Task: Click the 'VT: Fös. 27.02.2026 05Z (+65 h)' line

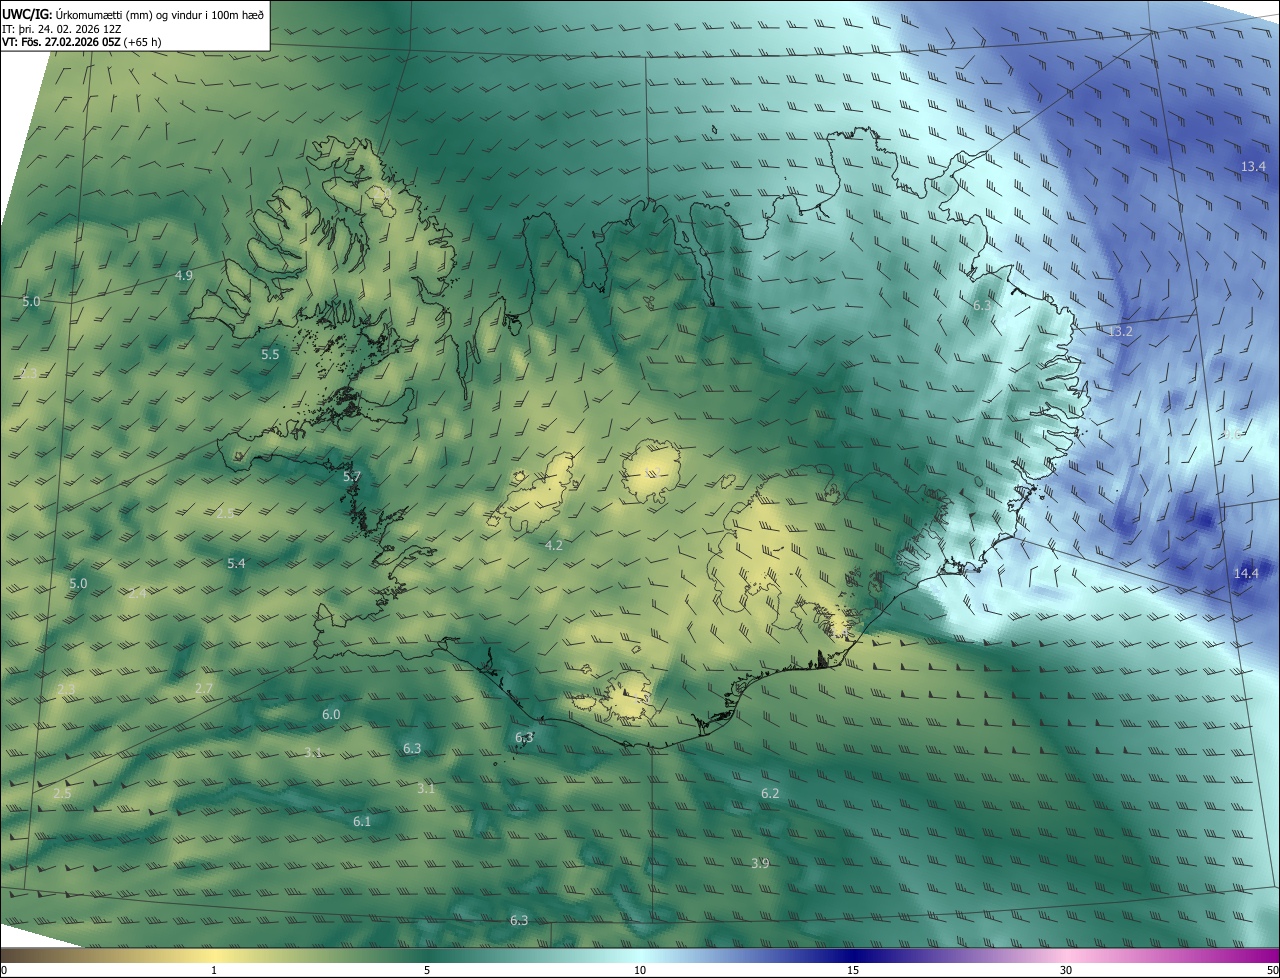Action: (82, 42)
